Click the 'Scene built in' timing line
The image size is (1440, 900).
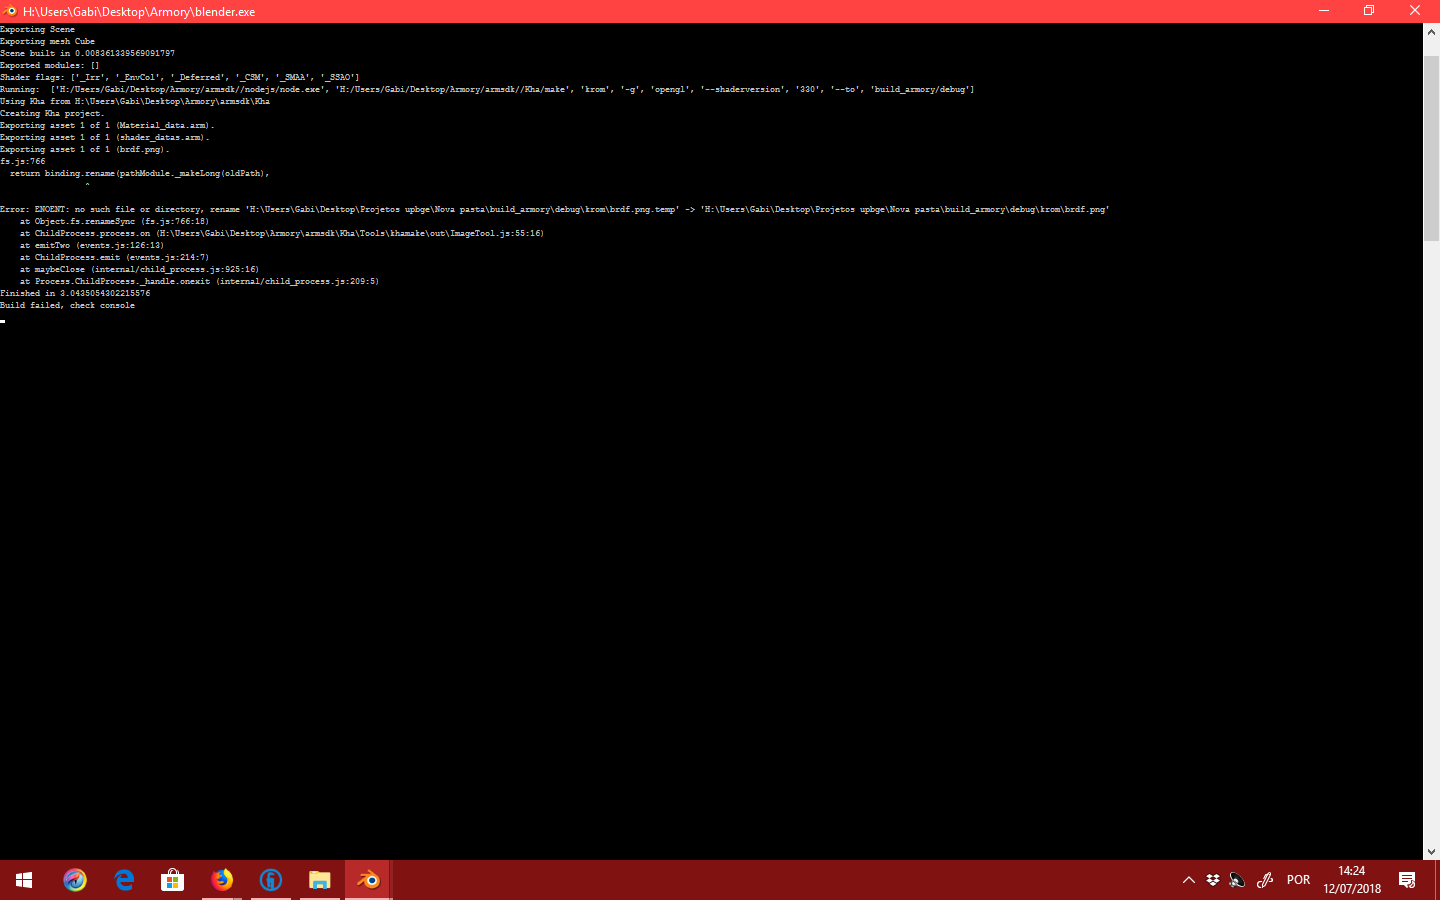click(87, 53)
